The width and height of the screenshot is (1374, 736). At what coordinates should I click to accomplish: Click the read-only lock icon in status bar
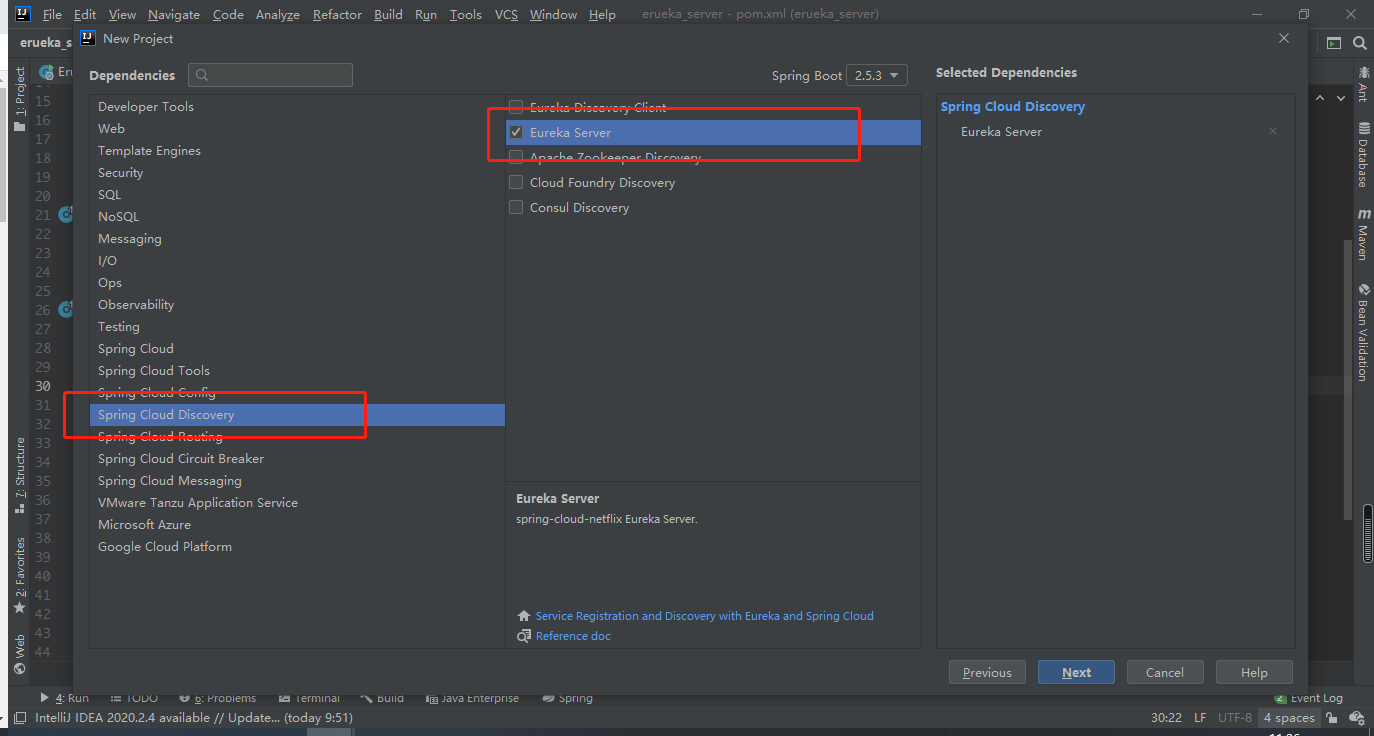tap(1332, 717)
